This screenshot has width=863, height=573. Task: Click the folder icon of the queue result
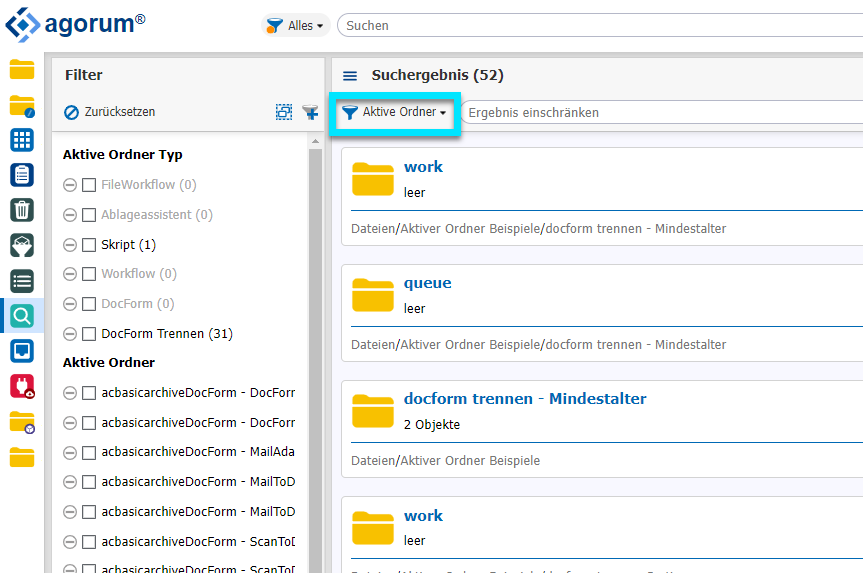tap(373, 295)
